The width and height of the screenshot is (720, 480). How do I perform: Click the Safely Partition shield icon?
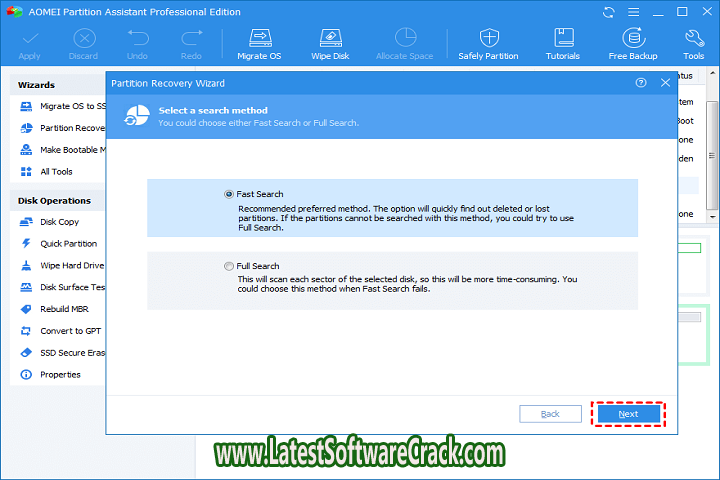pyautogui.click(x=490, y=43)
